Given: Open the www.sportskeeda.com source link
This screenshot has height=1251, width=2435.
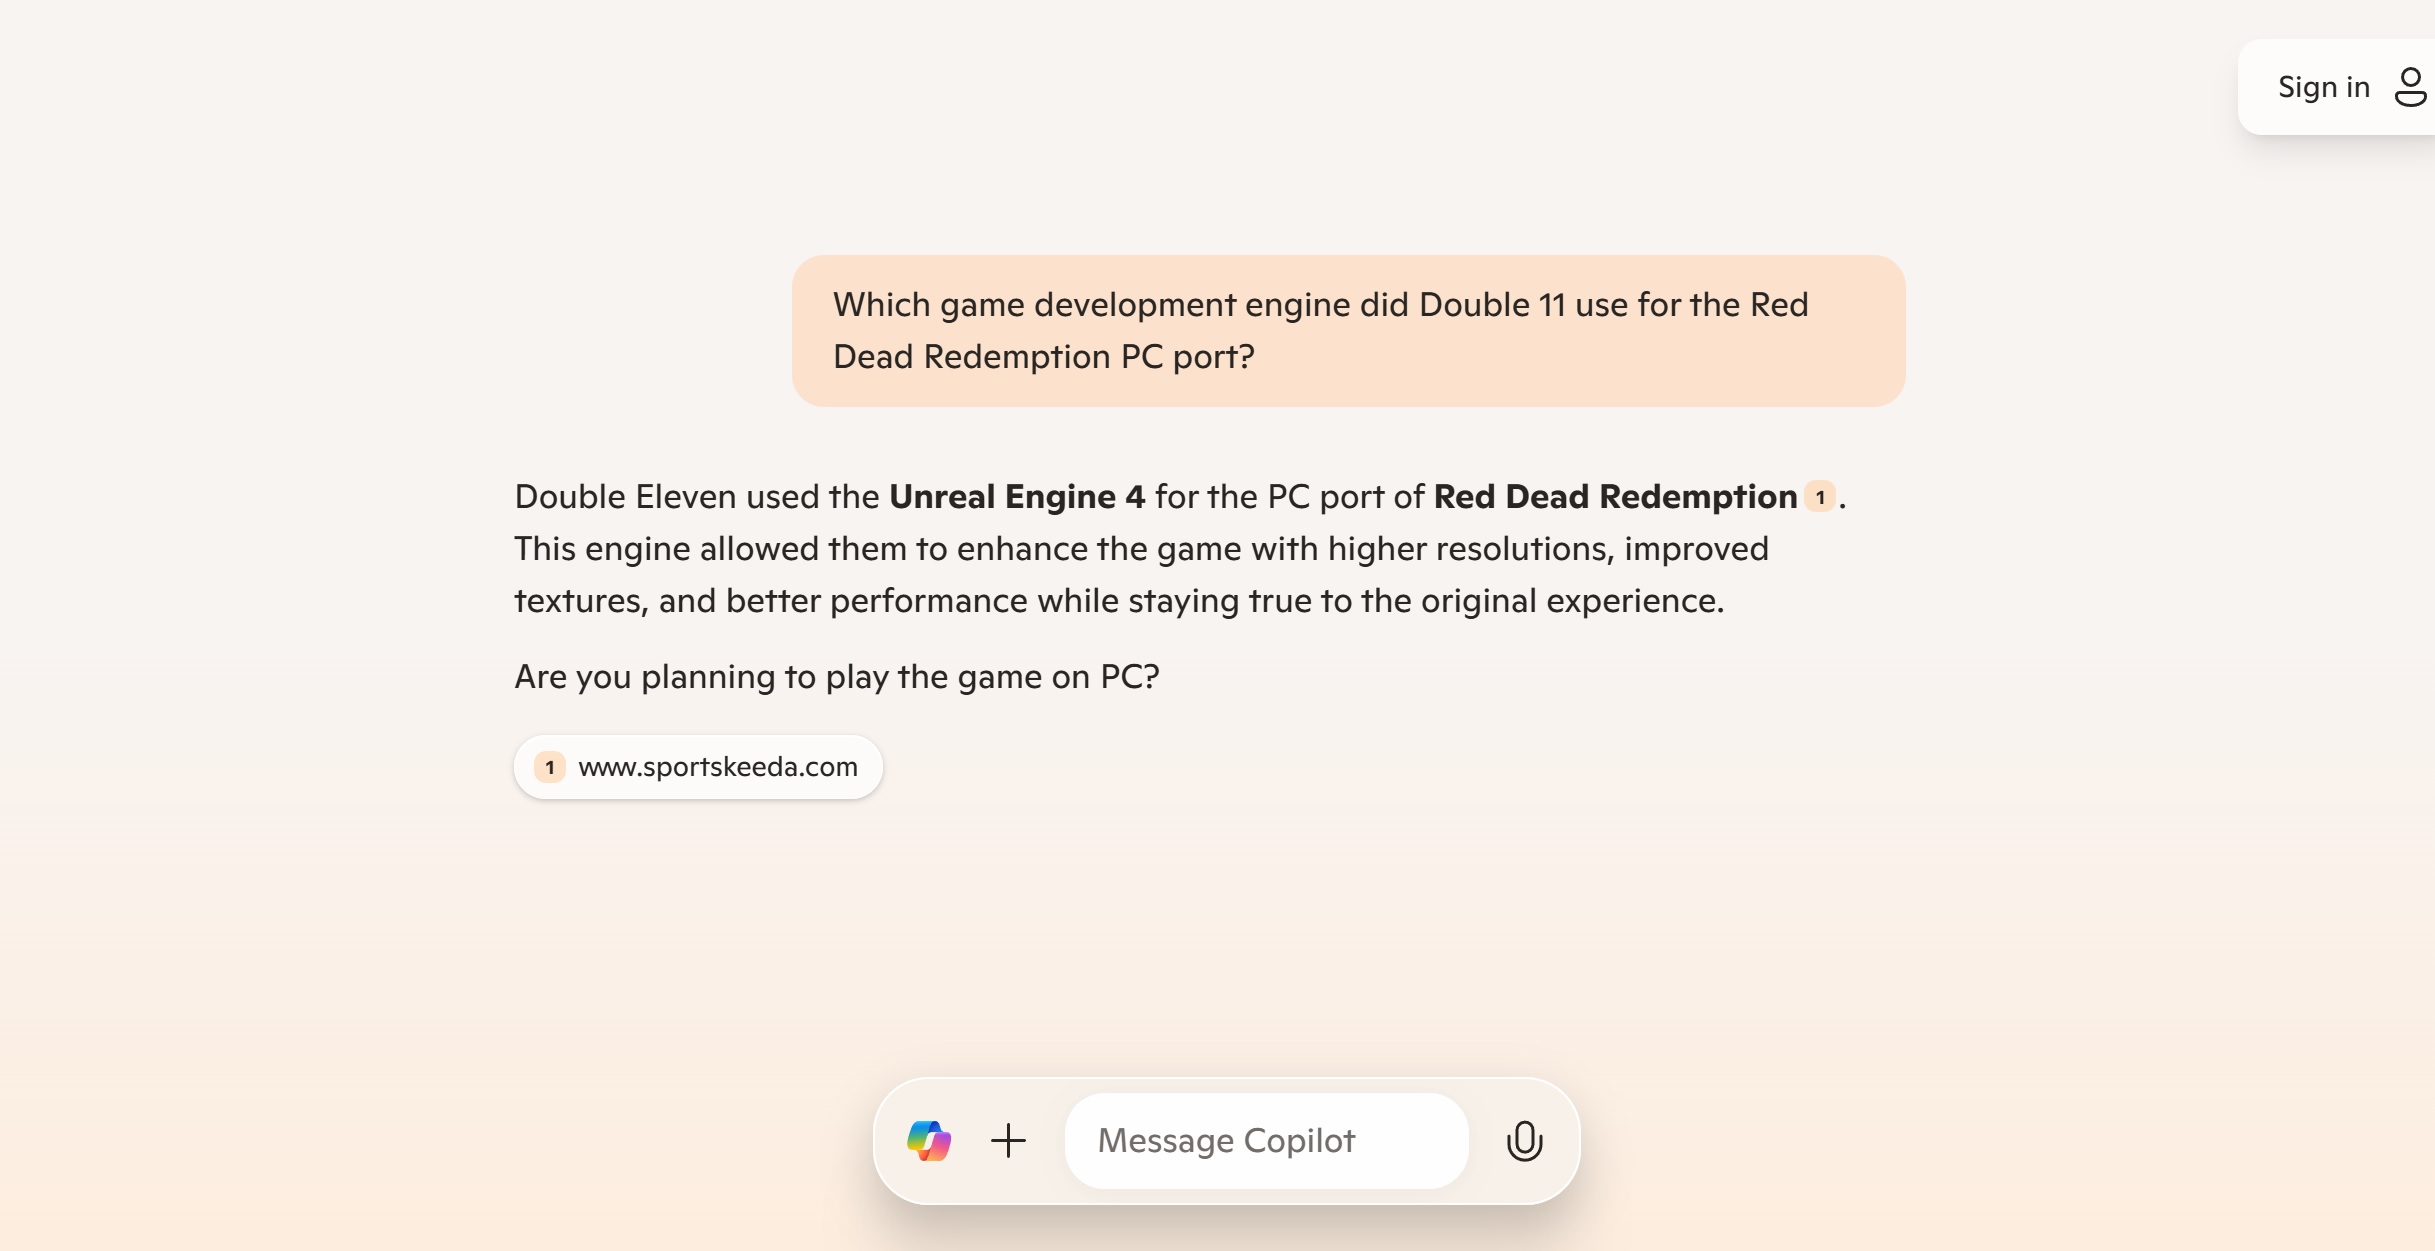Looking at the screenshot, I should pyautogui.click(x=717, y=767).
